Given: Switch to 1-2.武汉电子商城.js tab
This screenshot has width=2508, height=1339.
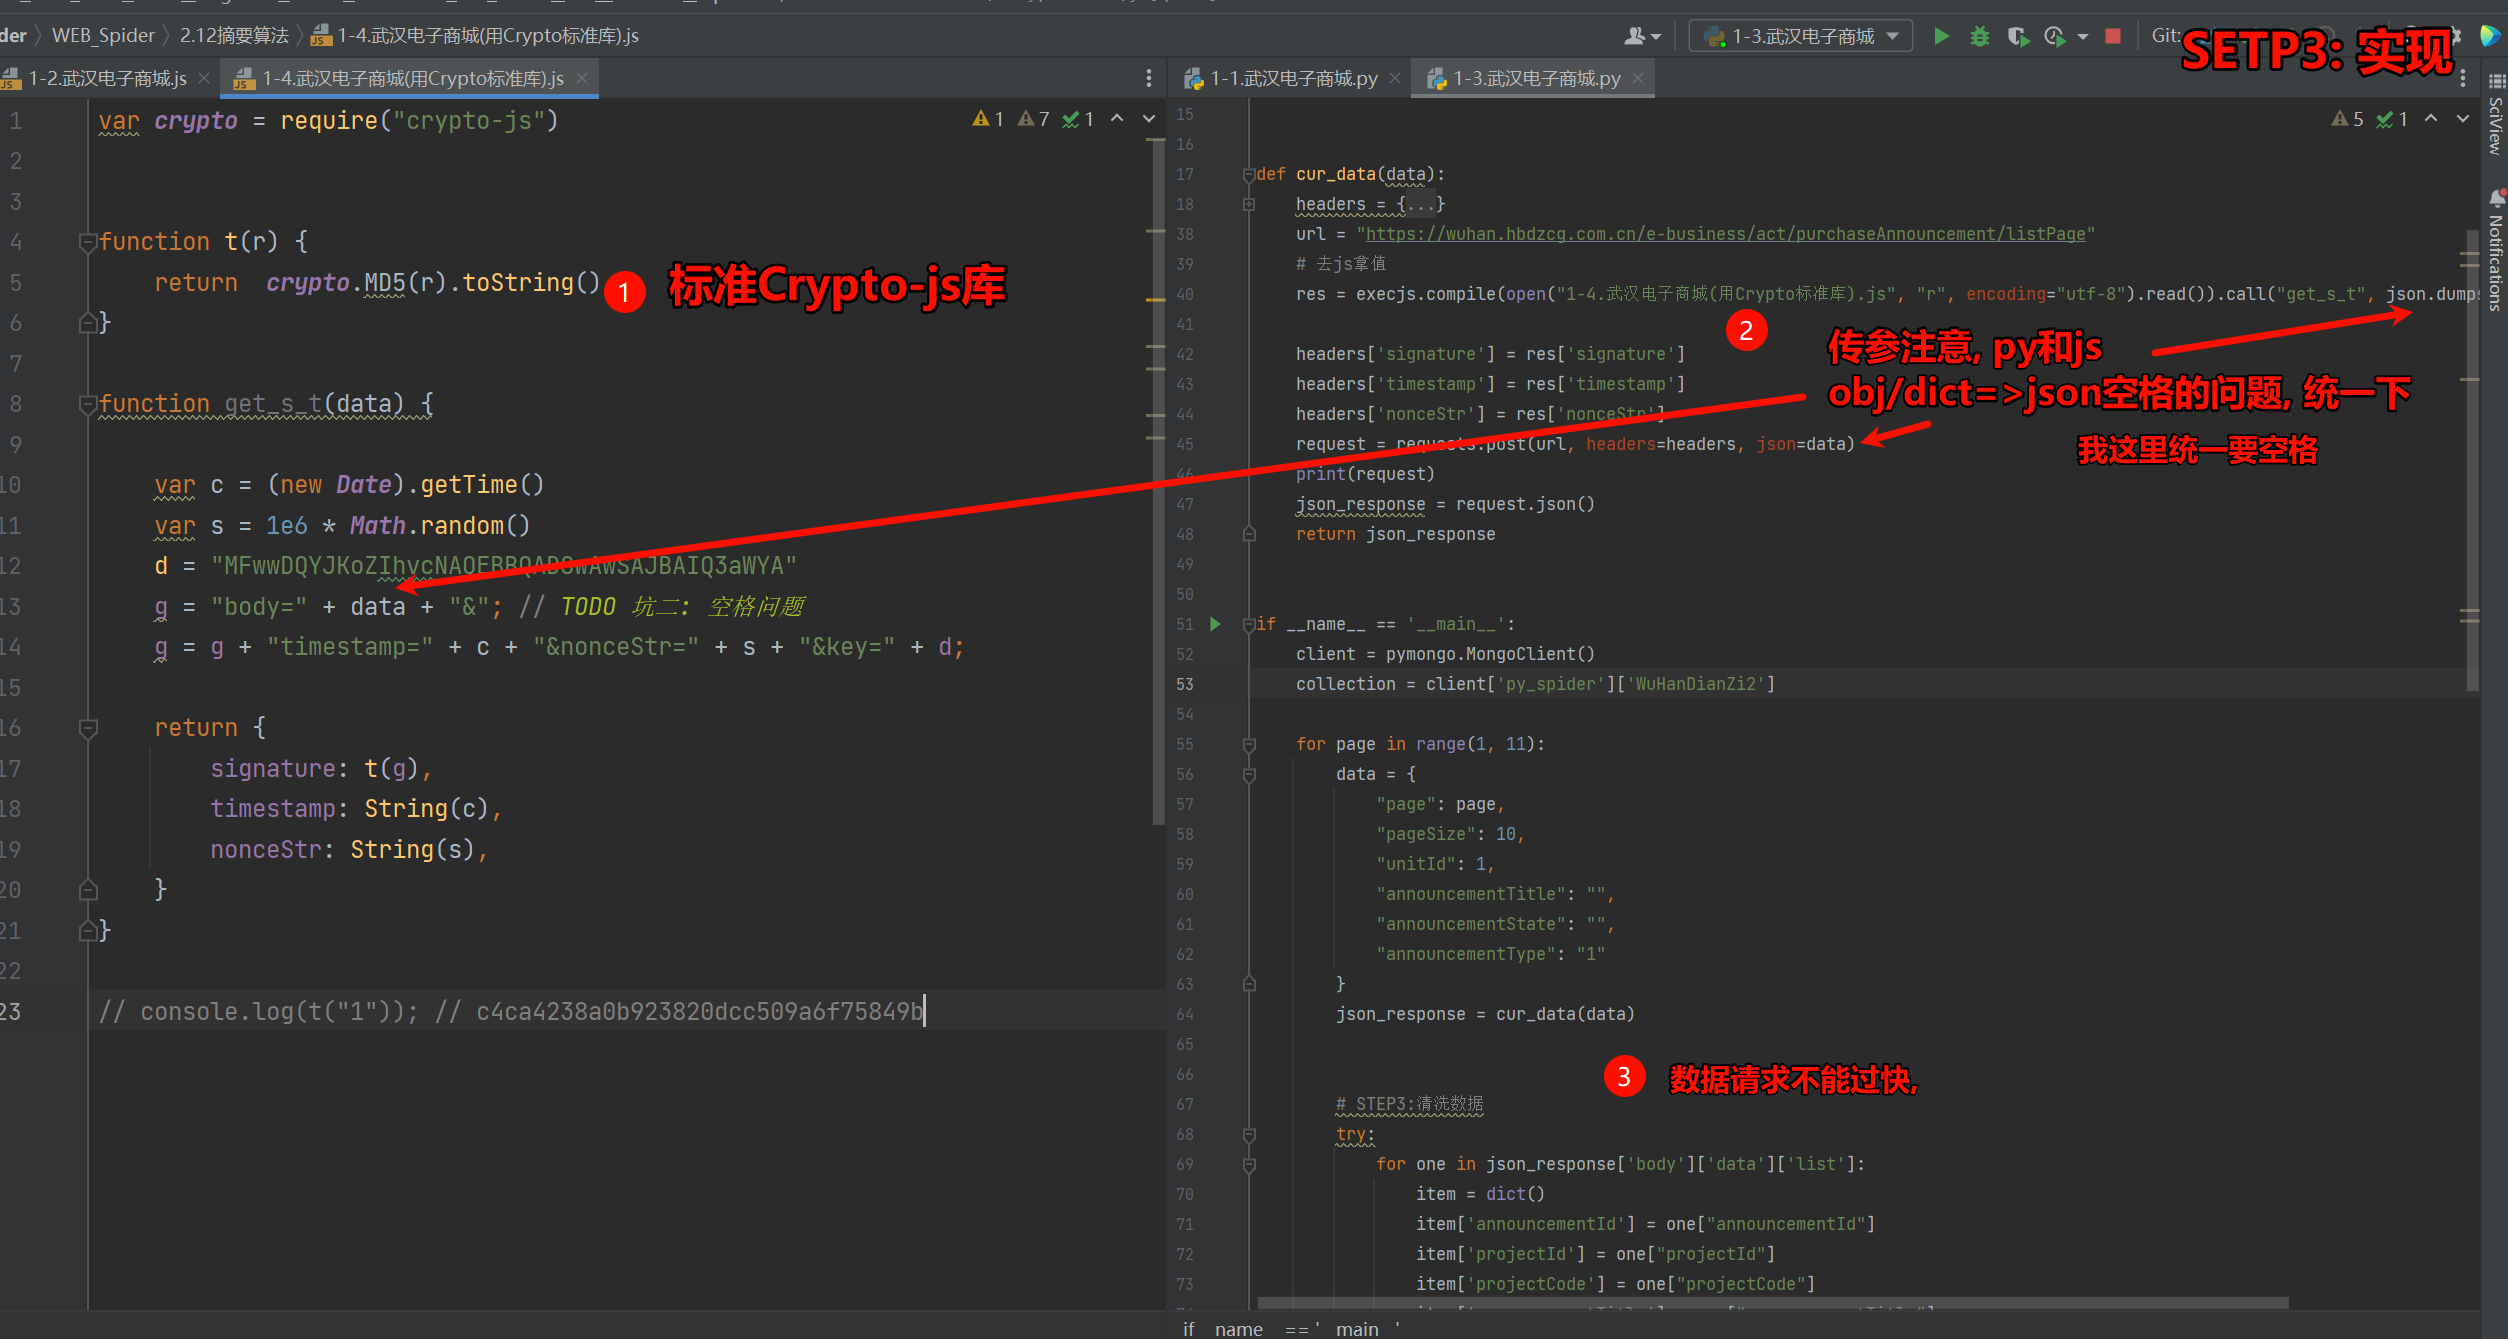Looking at the screenshot, I should click(x=106, y=78).
